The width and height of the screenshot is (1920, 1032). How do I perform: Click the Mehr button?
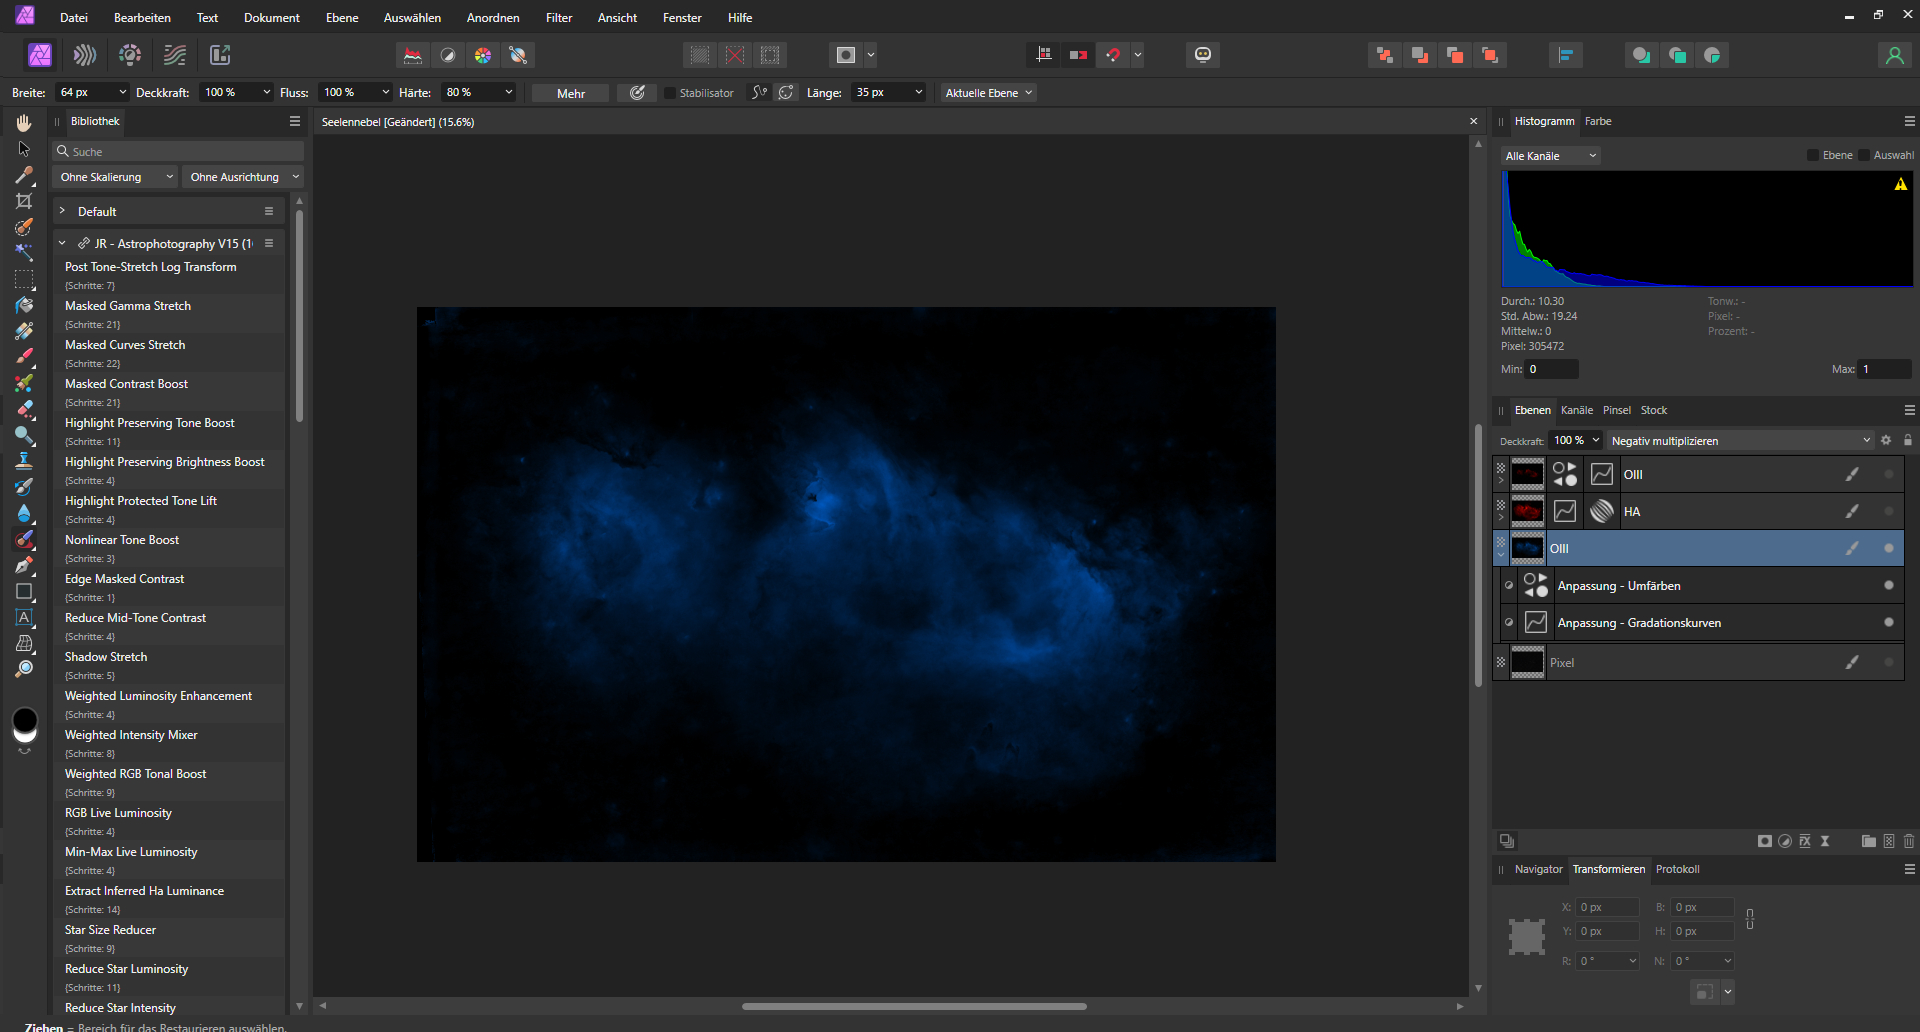pyautogui.click(x=571, y=93)
